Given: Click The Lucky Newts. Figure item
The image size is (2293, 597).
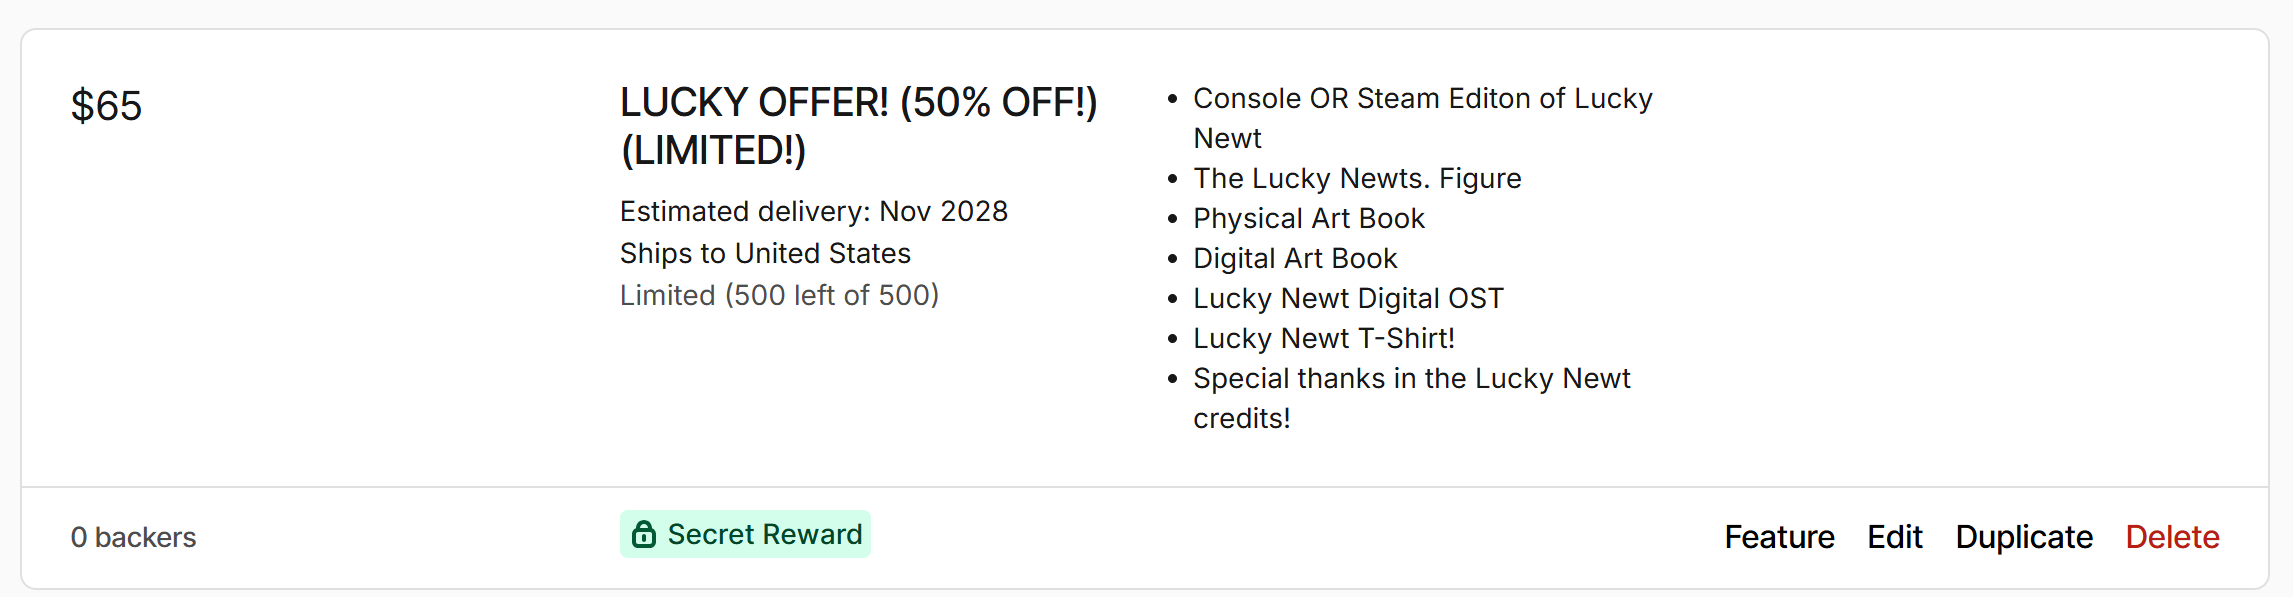Looking at the screenshot, I should coord(1357,179).
